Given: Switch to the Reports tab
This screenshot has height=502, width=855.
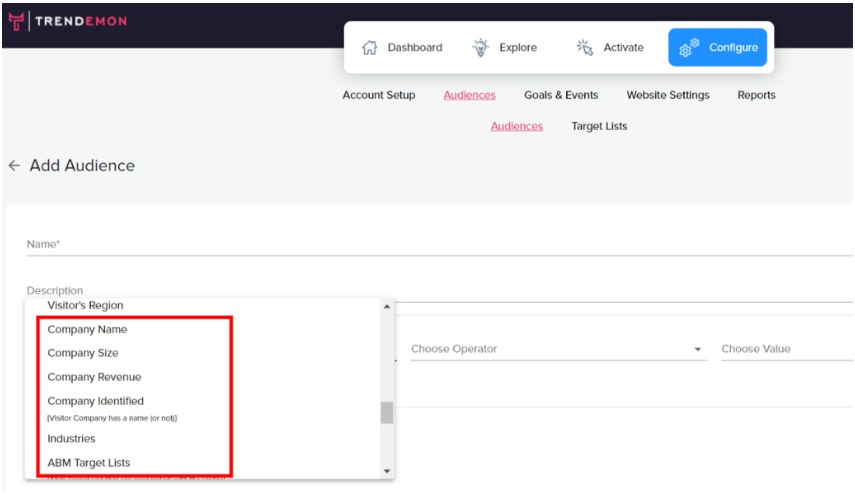Looking at the screenshot, I should 756,95.
